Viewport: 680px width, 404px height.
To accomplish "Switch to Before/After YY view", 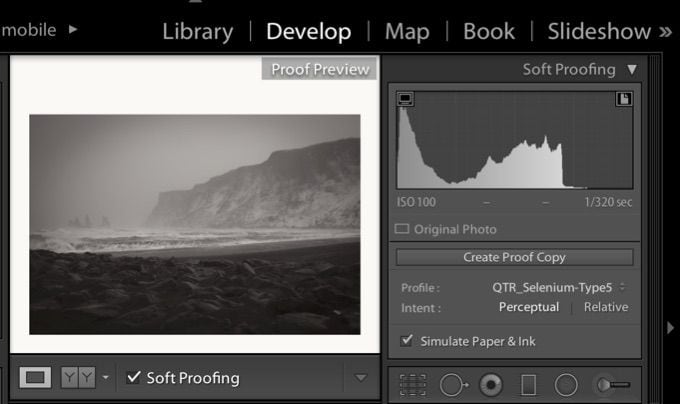I will (76, 377).
